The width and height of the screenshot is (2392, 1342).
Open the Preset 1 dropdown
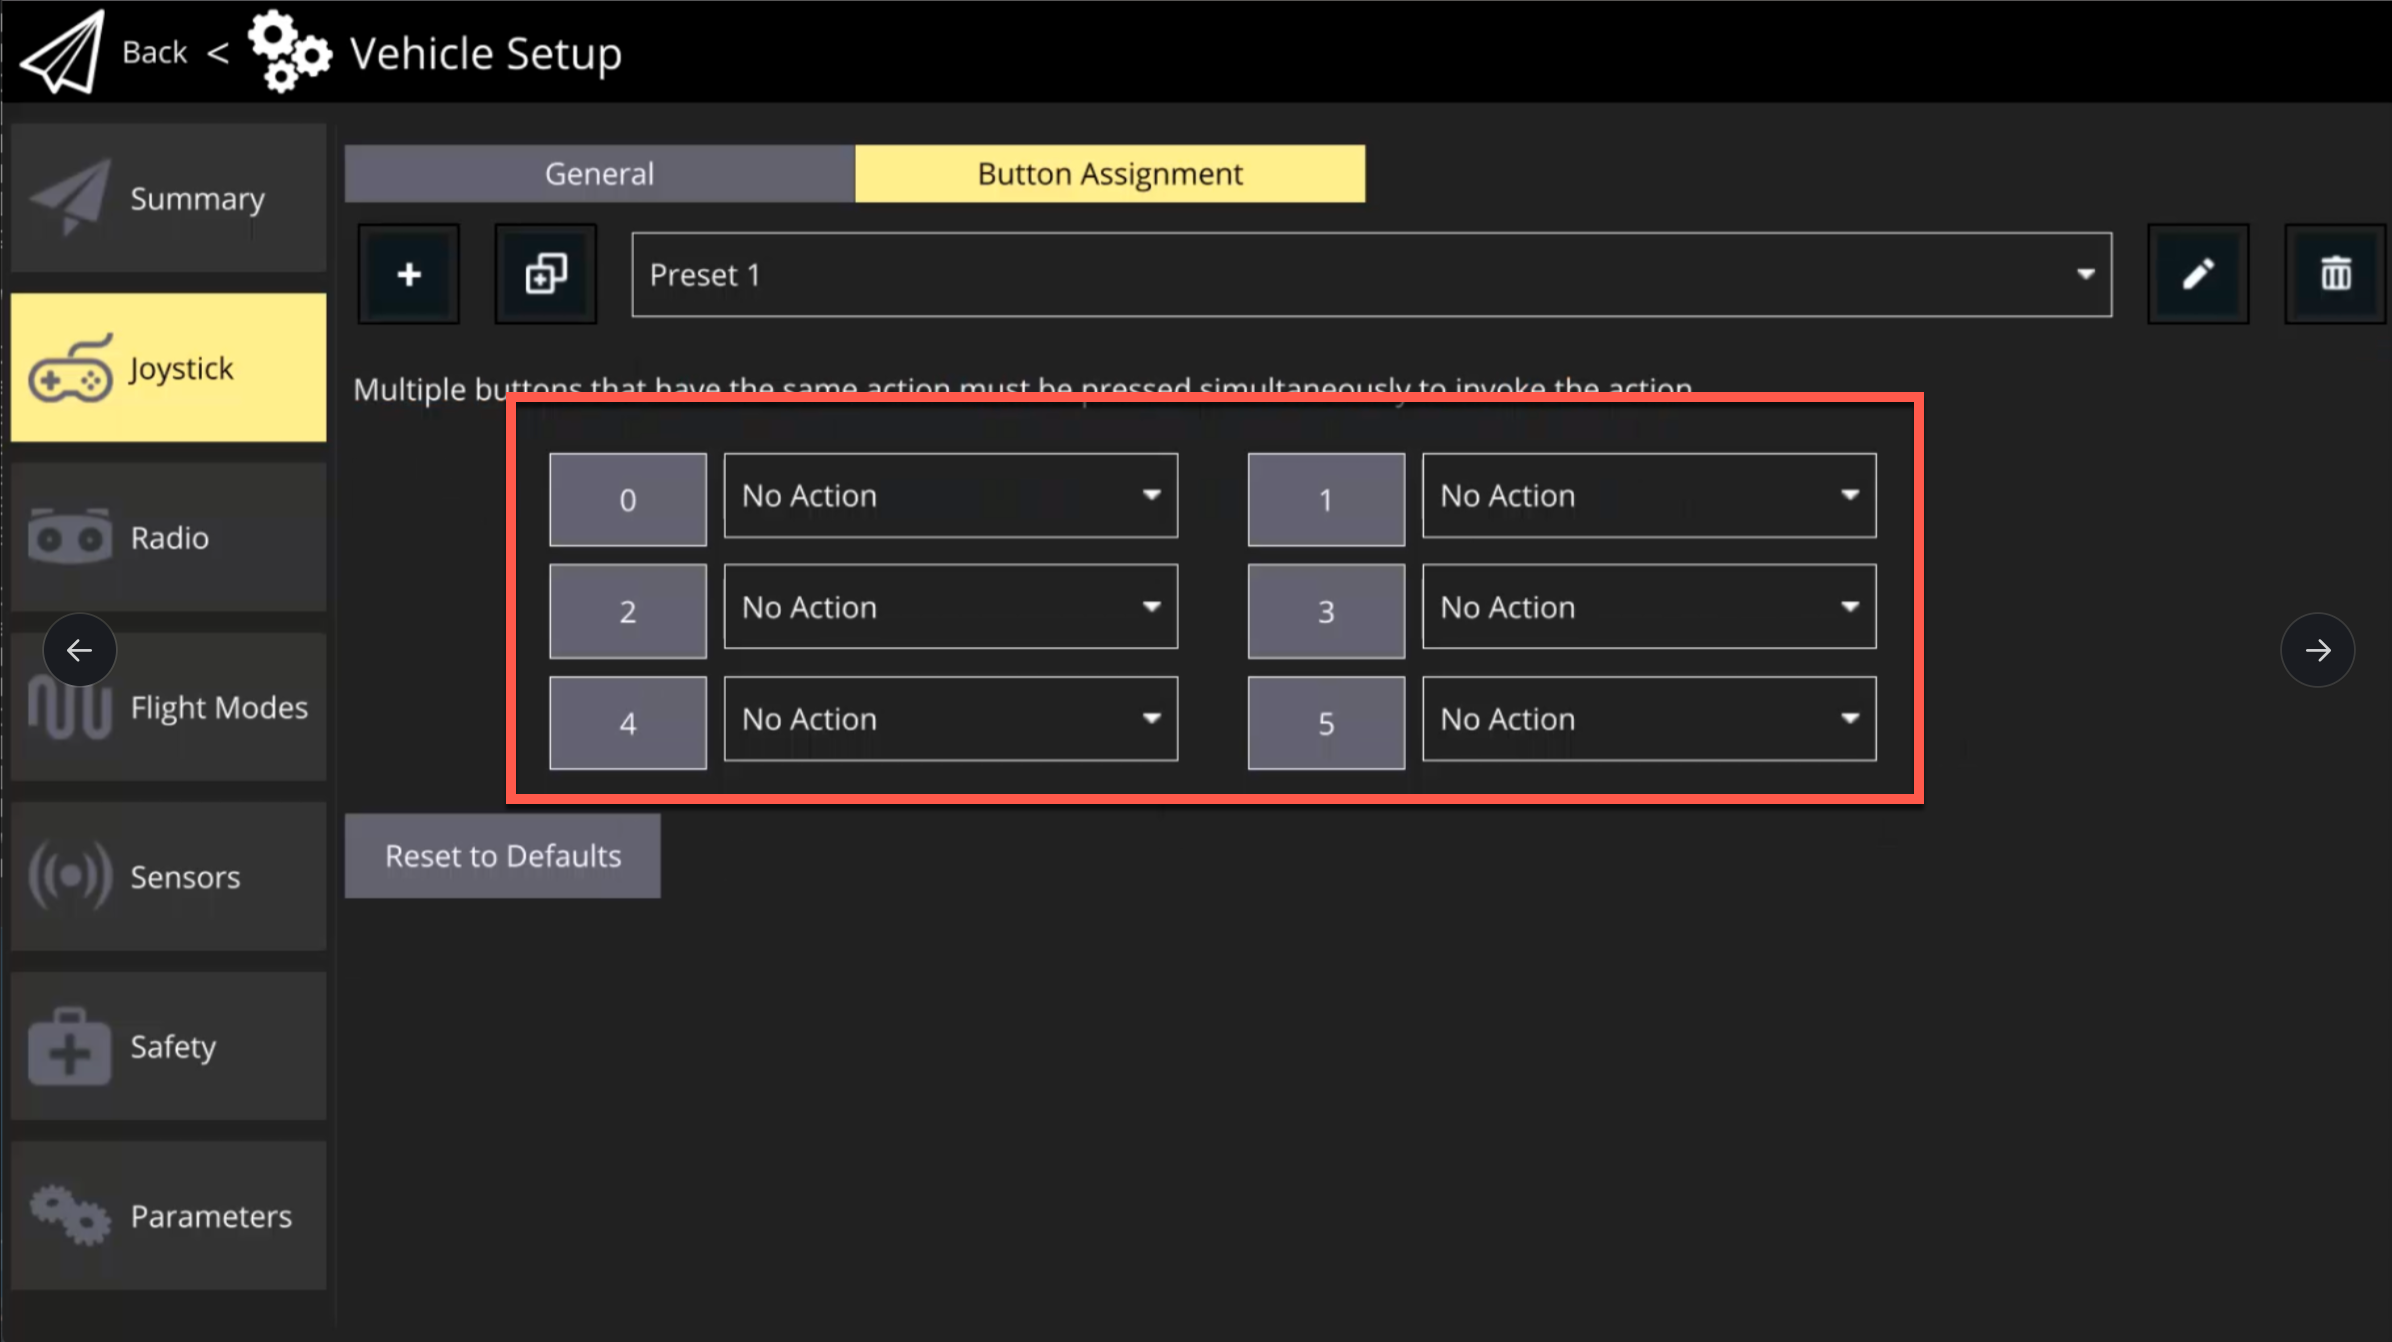(1371, 275)
